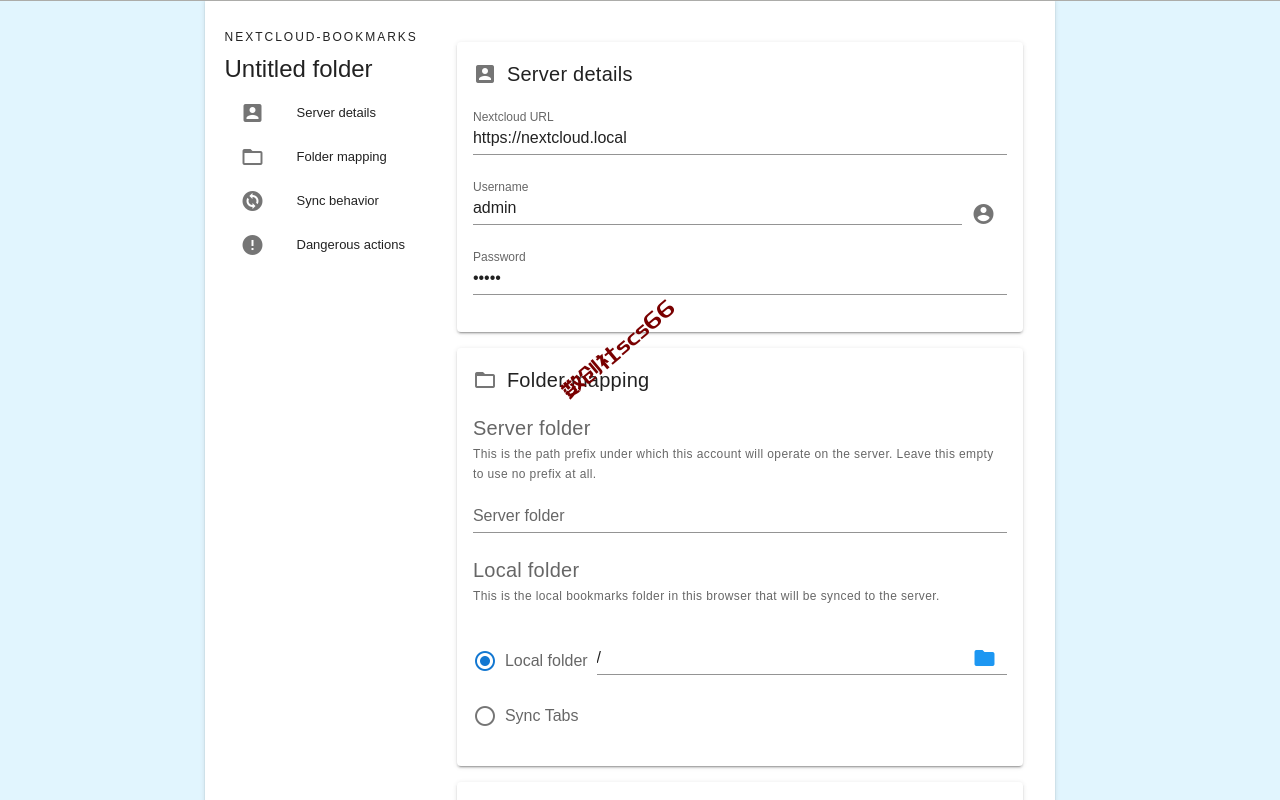Click the Server details sidebar account icon

tap(252, 113)
